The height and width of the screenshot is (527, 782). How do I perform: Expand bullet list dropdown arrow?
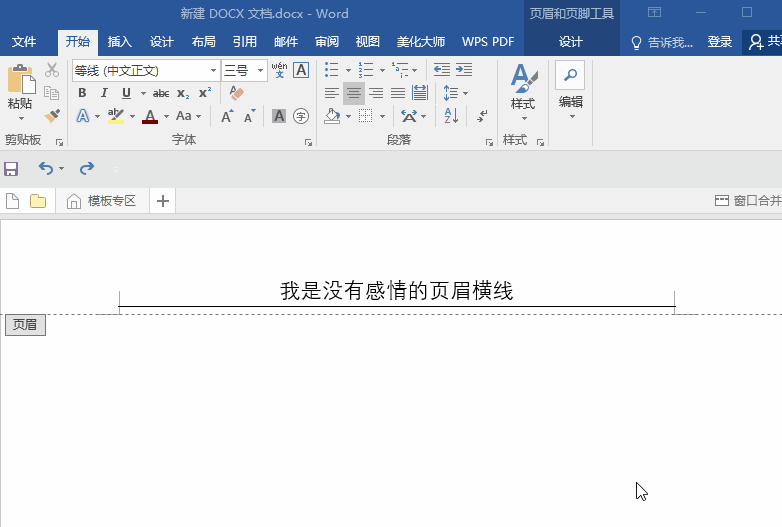pyautogui.click(x=348, y=70)
